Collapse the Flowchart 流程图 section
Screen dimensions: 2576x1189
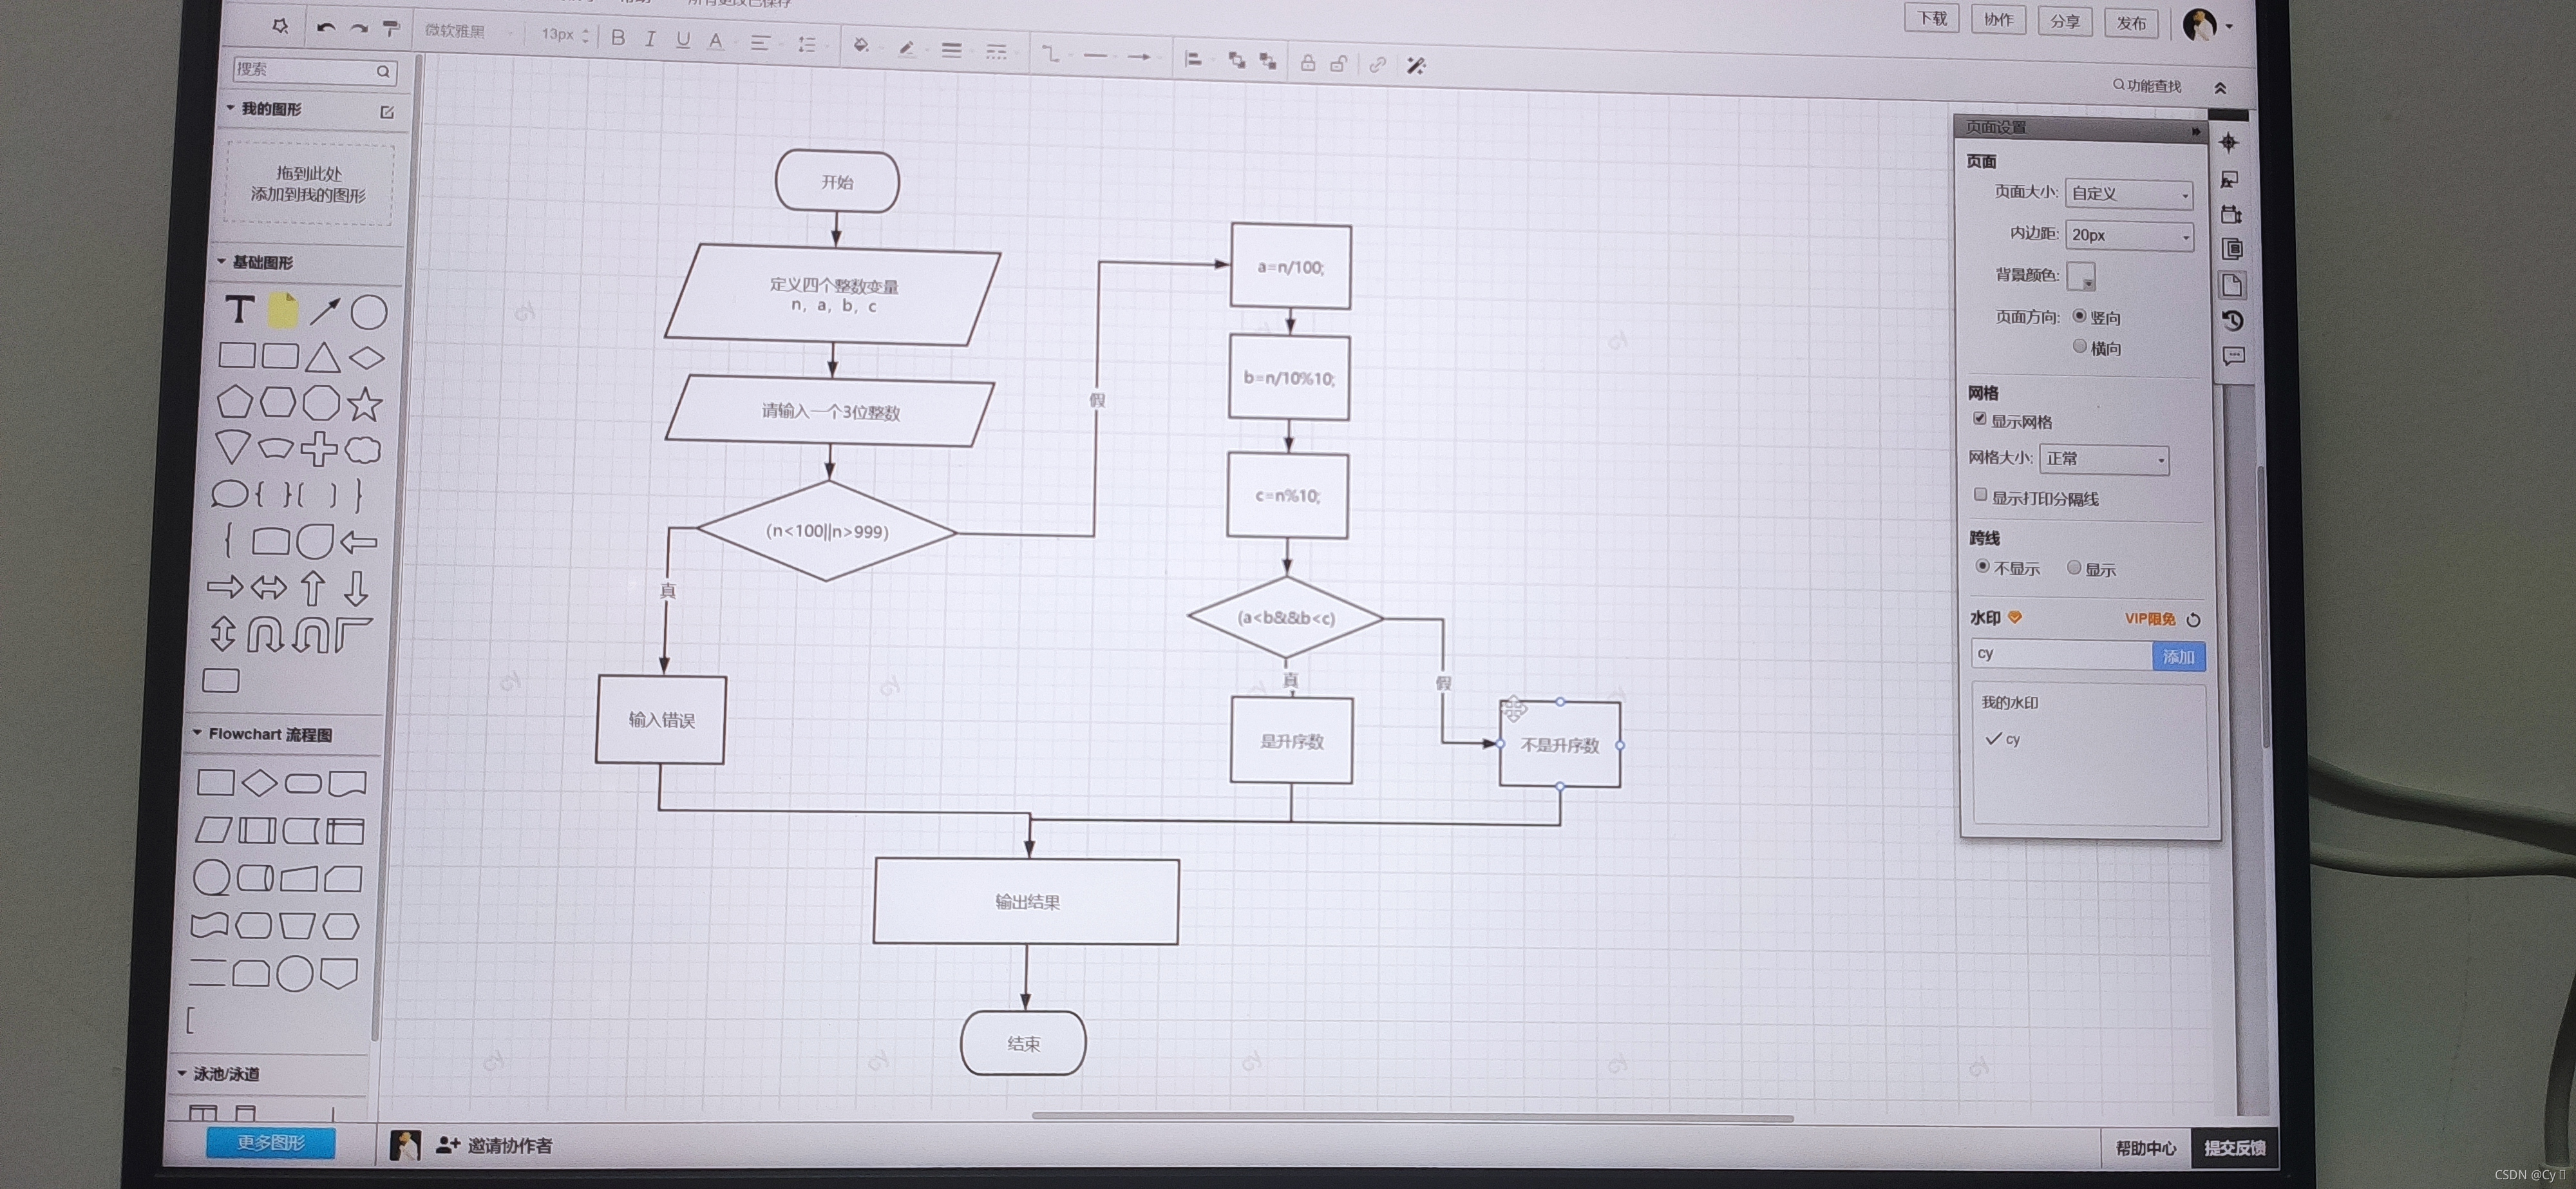[197, 732]
